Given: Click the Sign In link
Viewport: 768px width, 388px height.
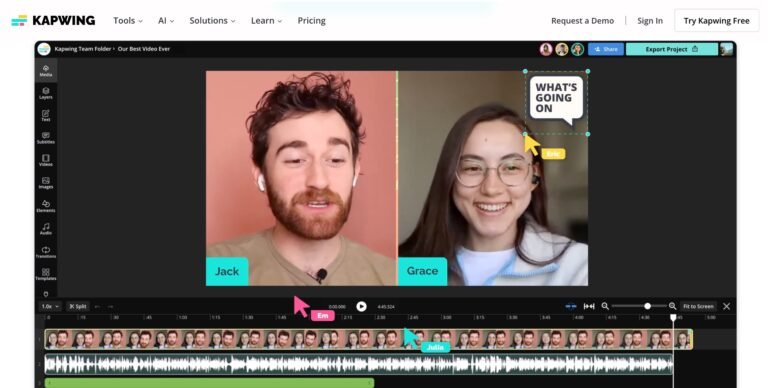Looking at the screenshot, I should tap(650, 21).
